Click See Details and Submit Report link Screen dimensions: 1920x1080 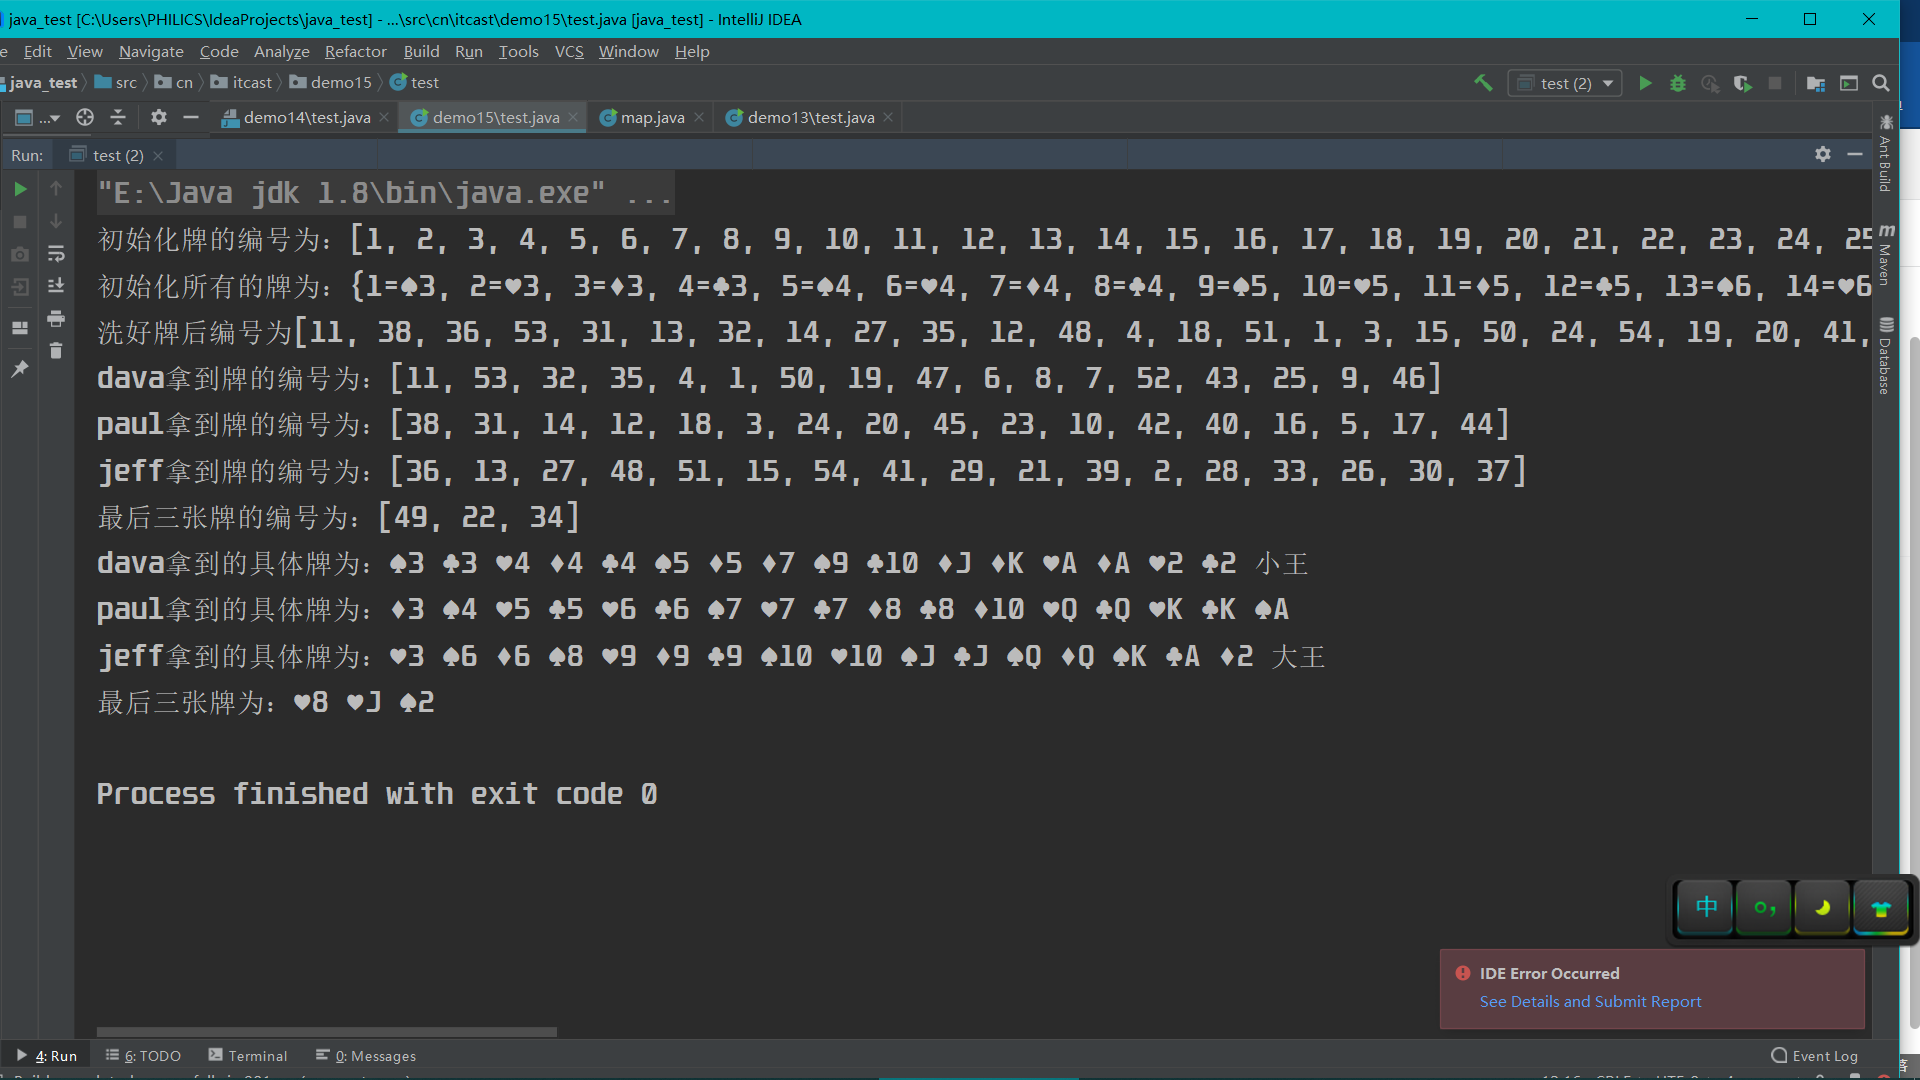(x=1590, y=1001)
